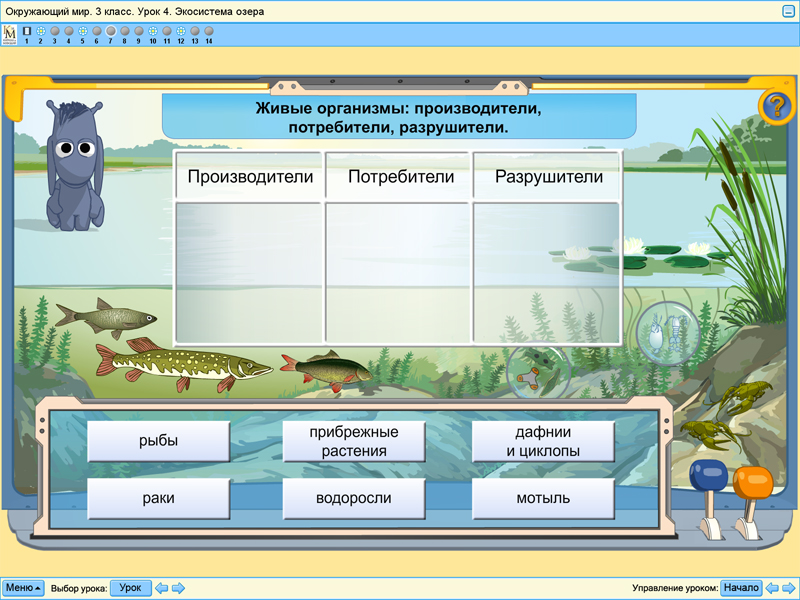Click the empty cell under Разрушители

coord(546,273)
